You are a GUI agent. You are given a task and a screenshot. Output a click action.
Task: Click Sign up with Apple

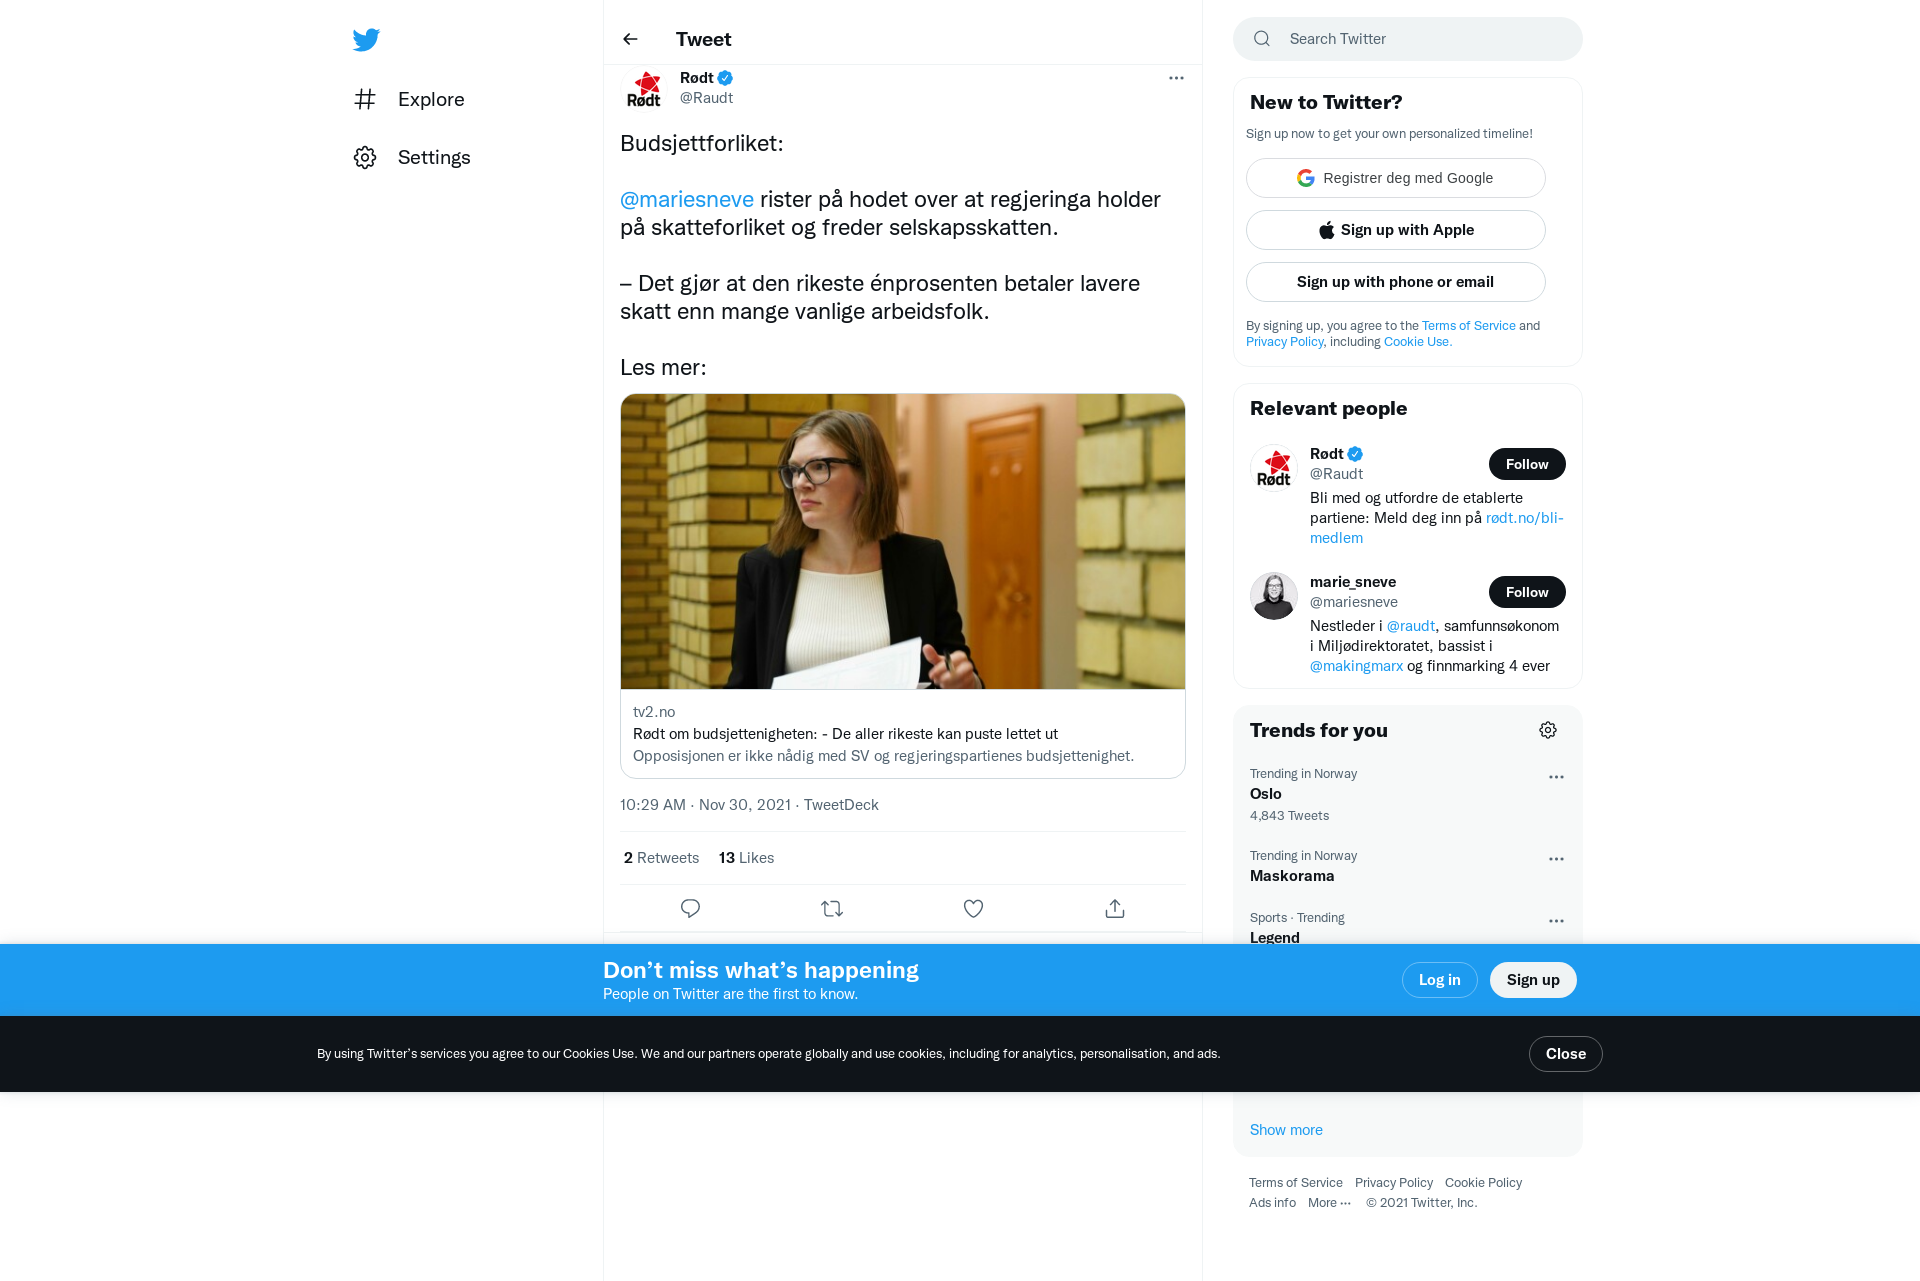coord(1396,230)
